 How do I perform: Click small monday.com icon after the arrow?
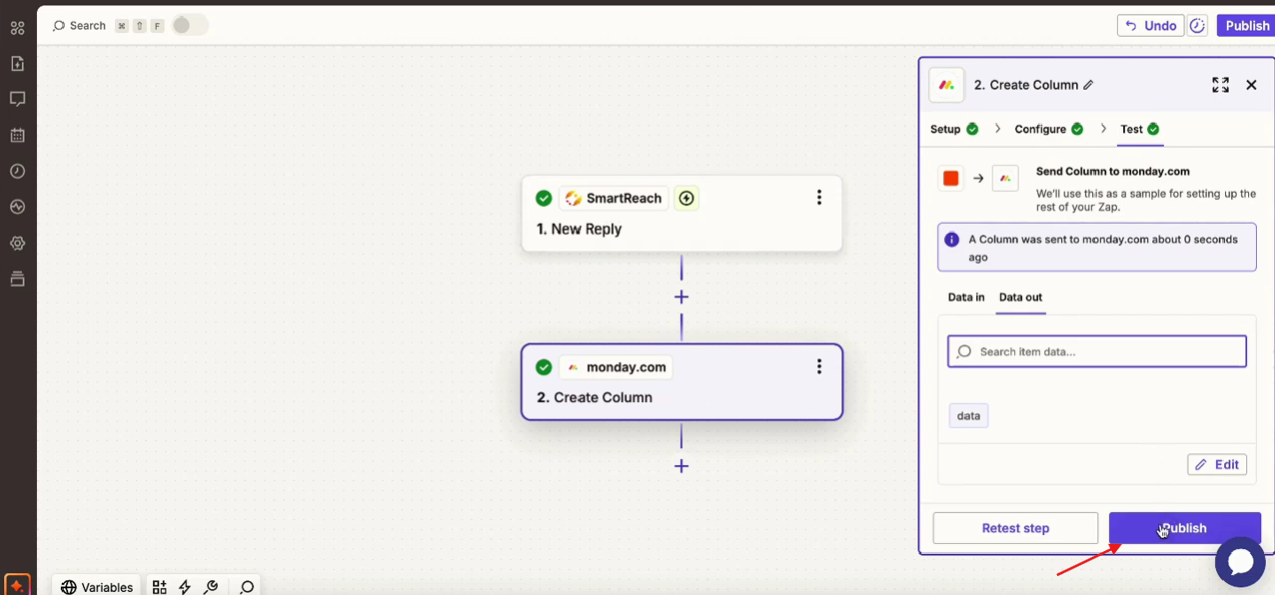point(1005,178)
